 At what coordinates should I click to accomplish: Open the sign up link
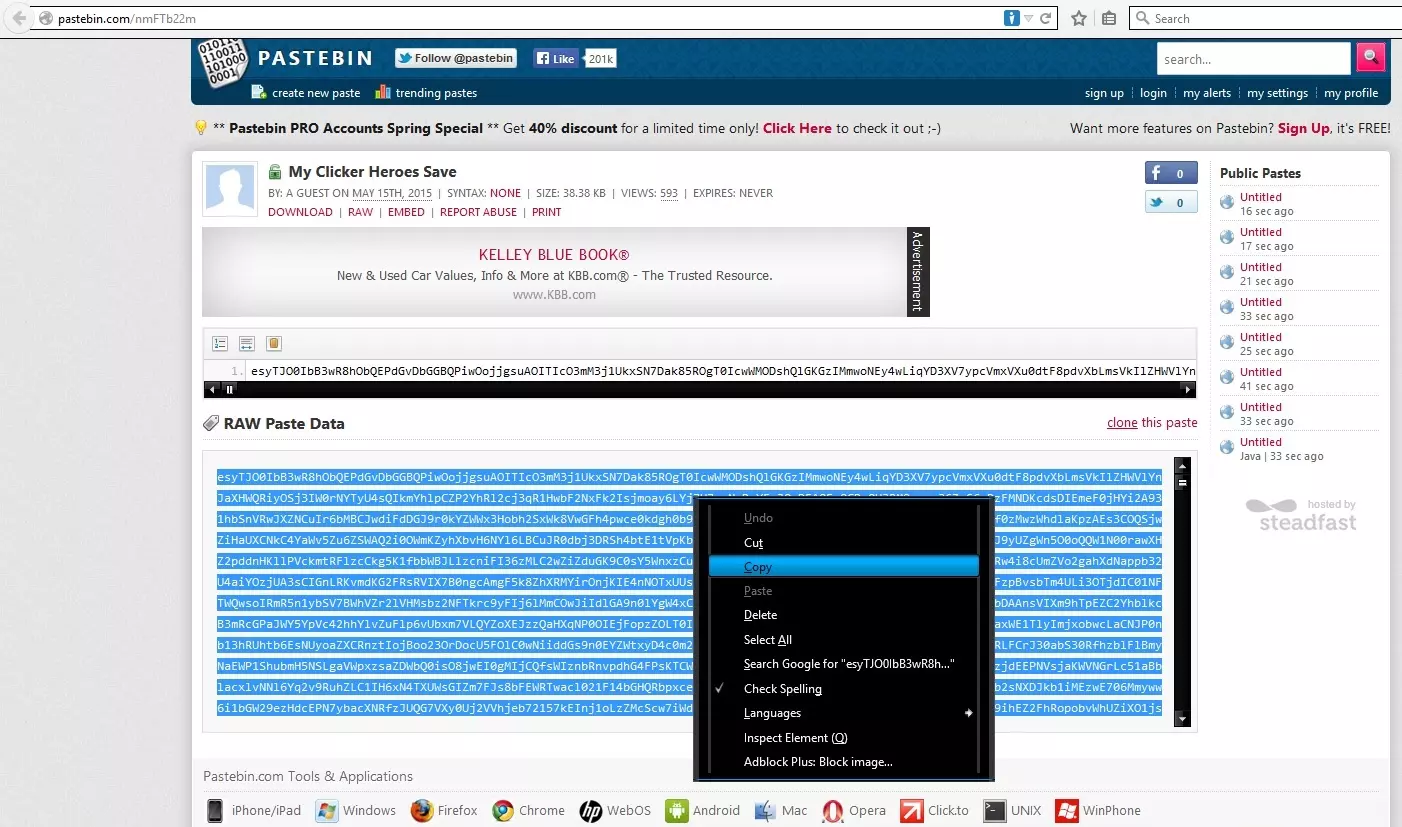click(x=1104, y=93)
